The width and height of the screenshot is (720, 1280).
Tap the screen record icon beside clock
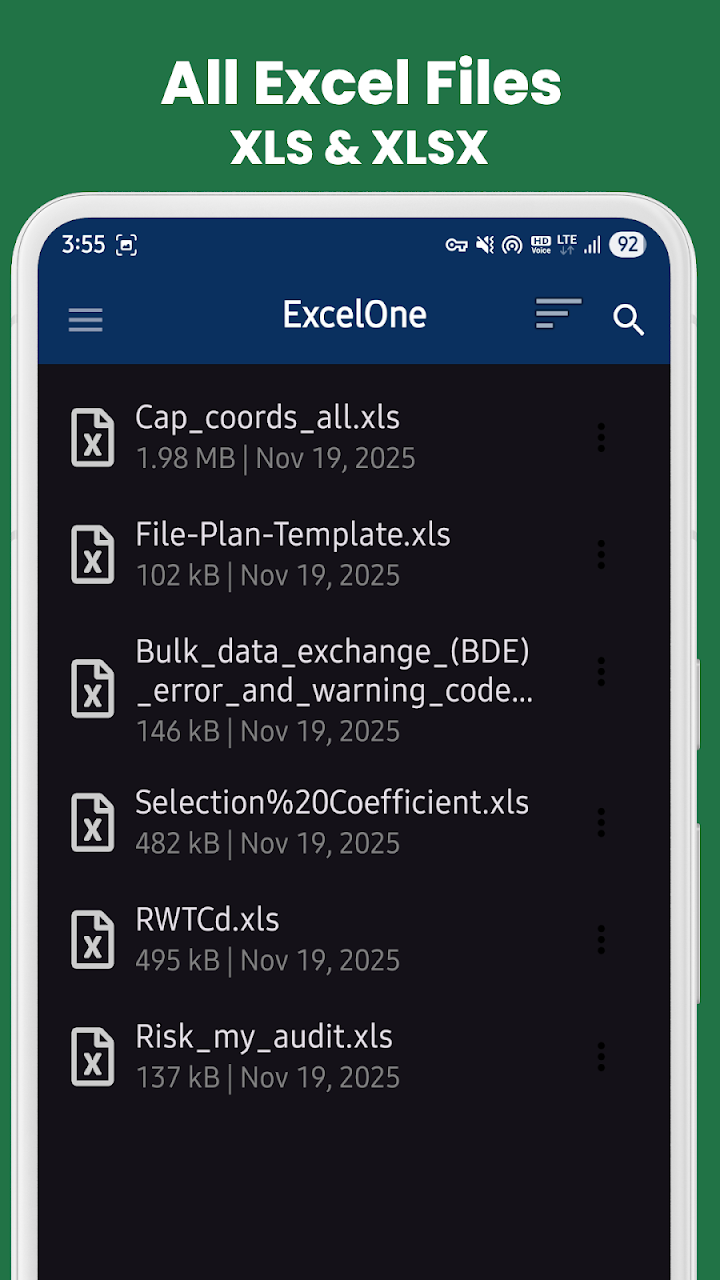pyautogui.click(x=126, y=245)
